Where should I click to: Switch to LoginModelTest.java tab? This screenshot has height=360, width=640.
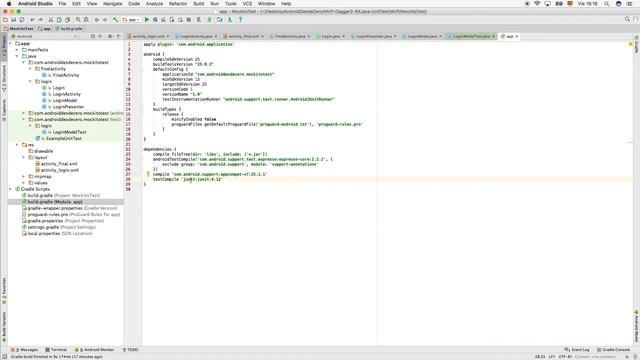(471, 36)
